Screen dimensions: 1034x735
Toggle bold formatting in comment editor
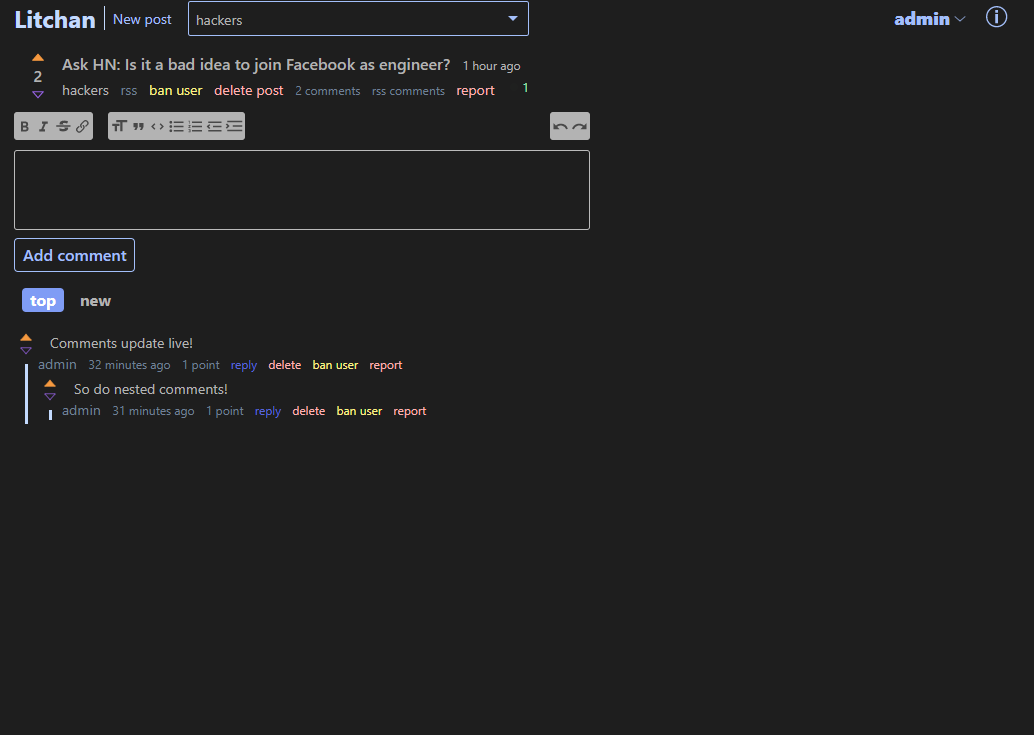24,127
